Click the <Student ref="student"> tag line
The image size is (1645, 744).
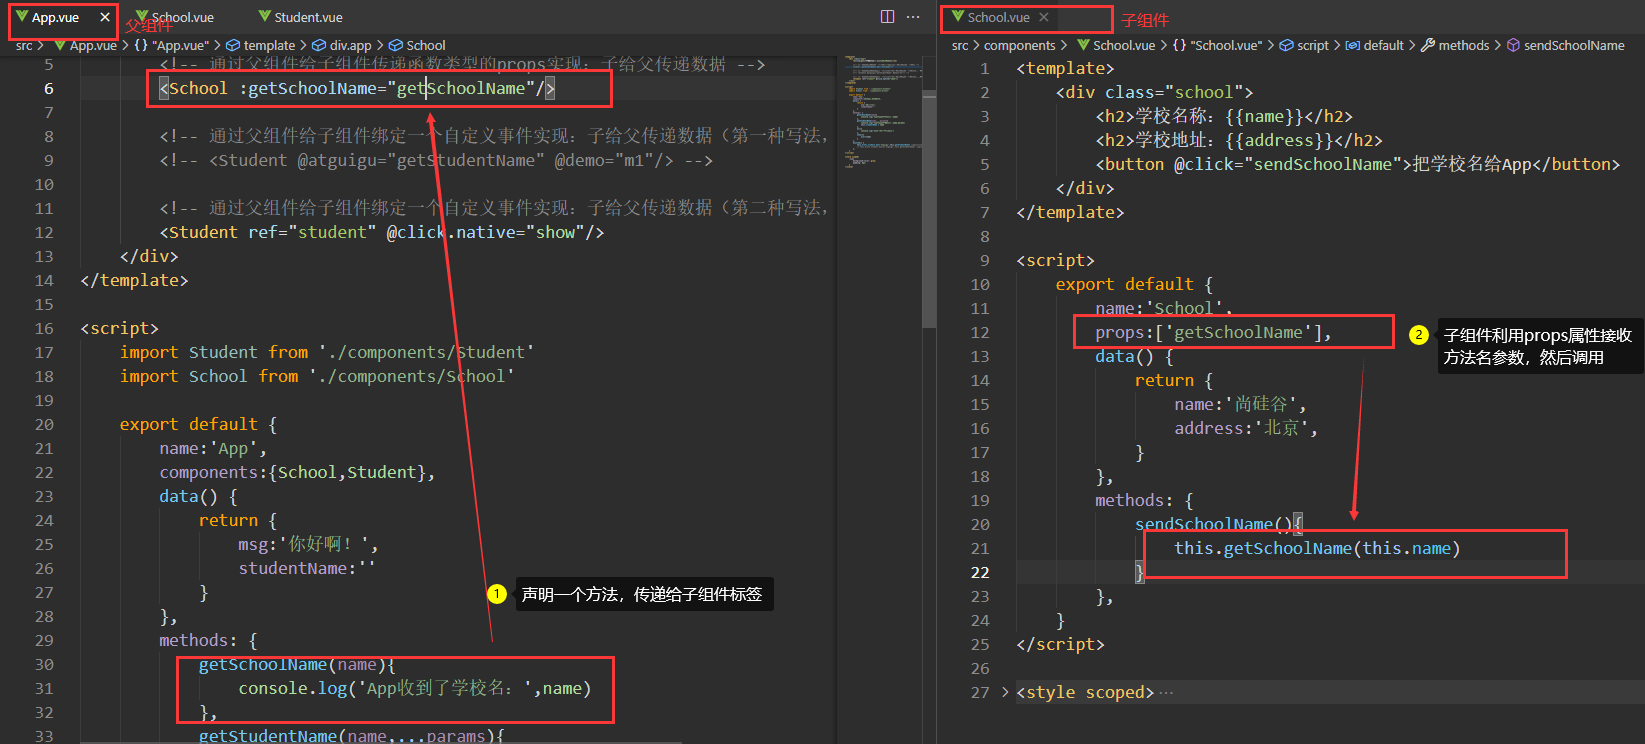coord(382,232)
